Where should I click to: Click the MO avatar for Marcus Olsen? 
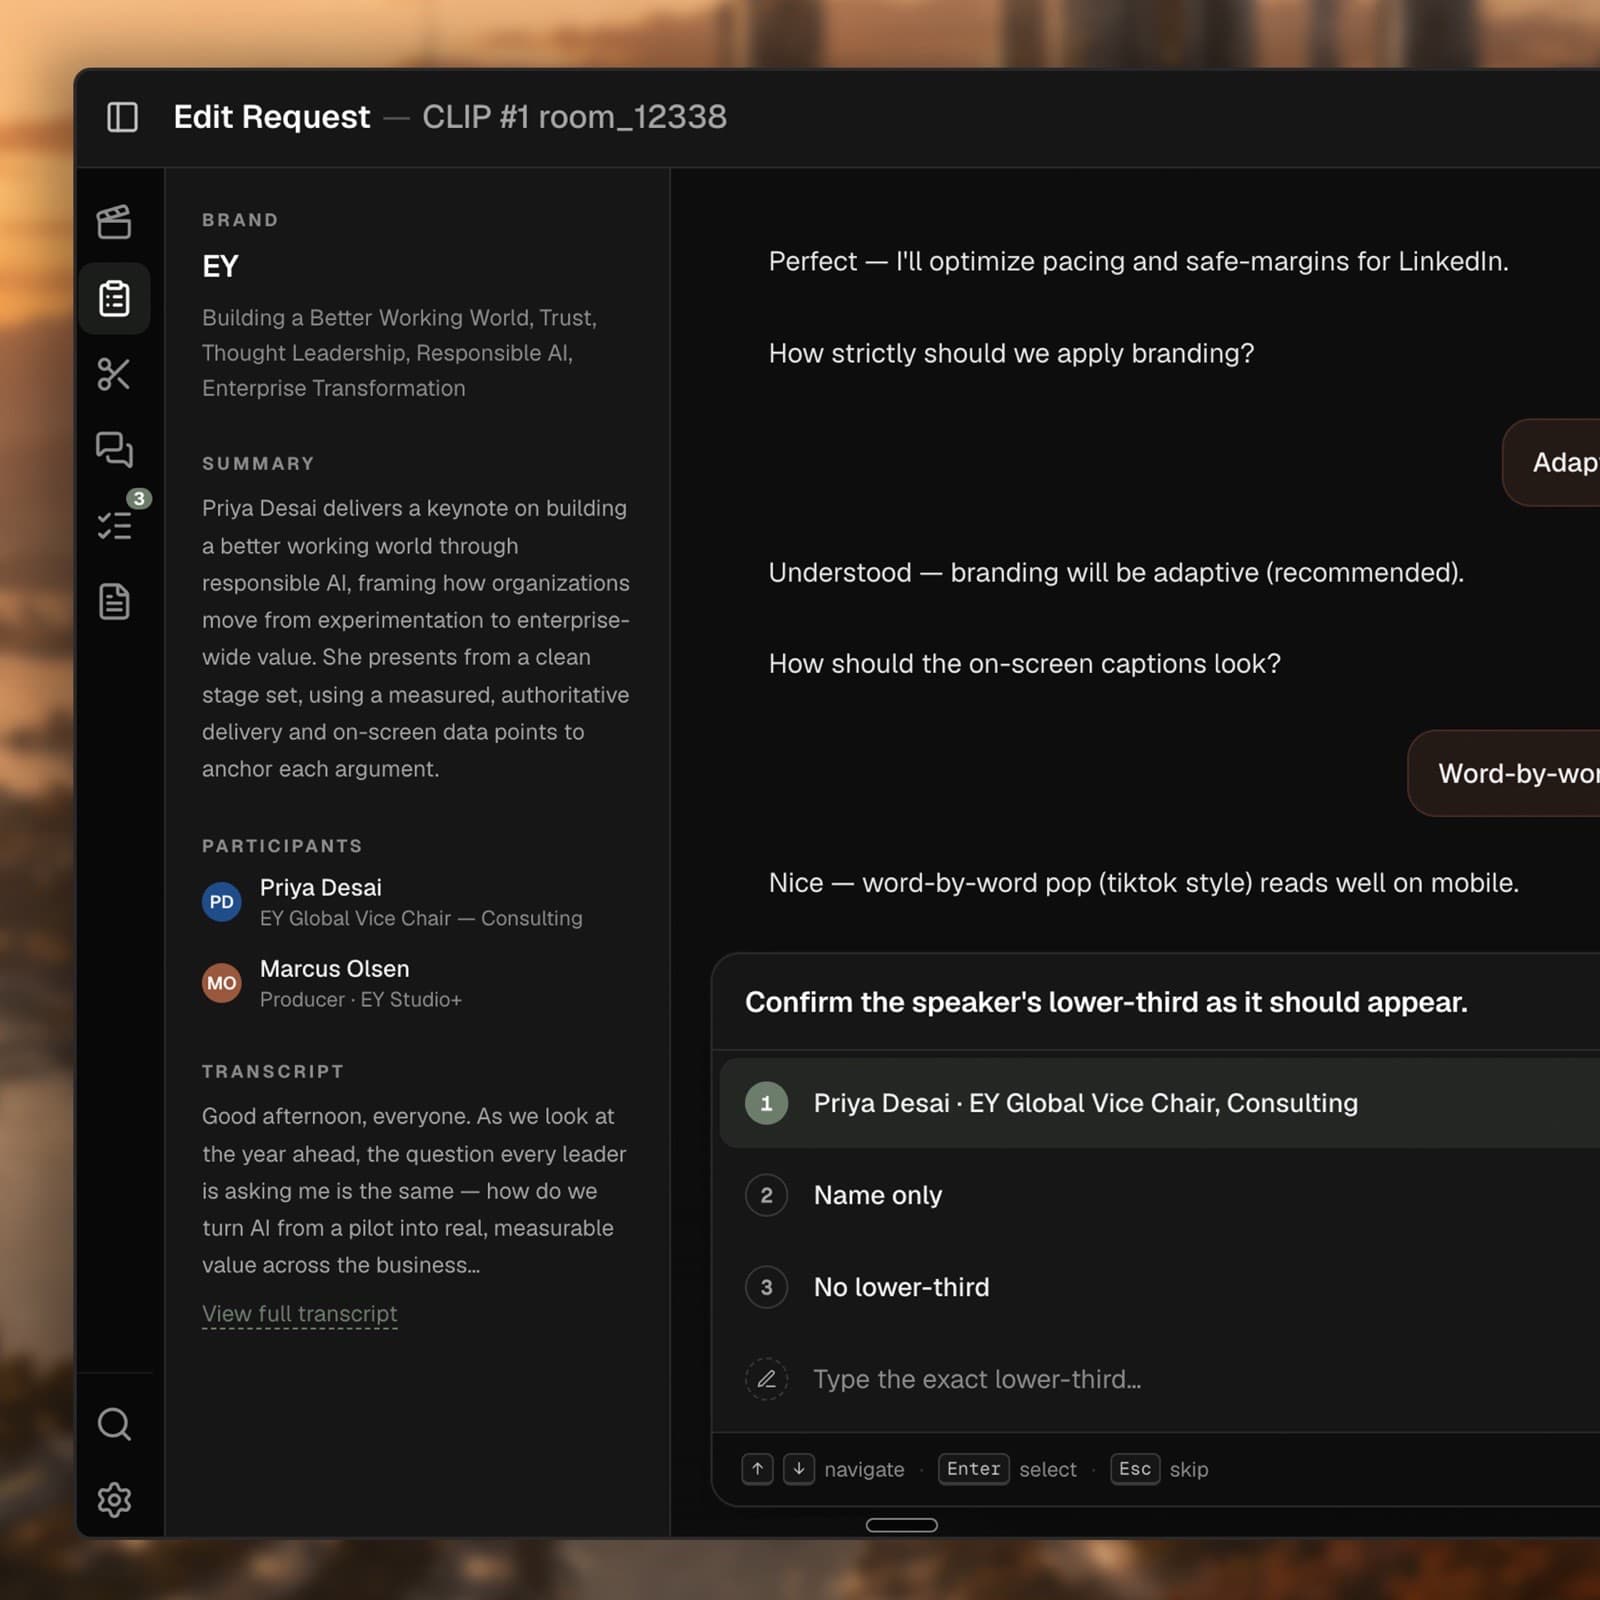[222, 983]
